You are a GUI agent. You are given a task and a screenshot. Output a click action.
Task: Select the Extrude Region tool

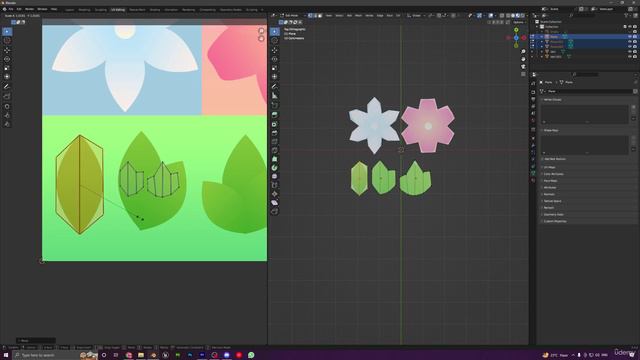coord(275,115)
